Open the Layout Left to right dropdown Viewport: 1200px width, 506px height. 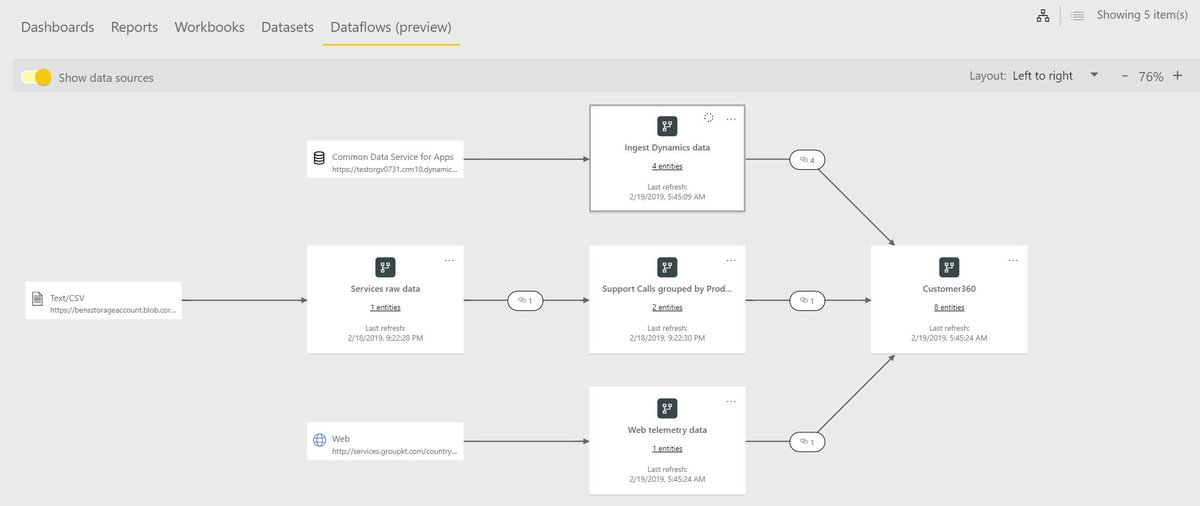pyautogui.click(x=1054, y=76)
